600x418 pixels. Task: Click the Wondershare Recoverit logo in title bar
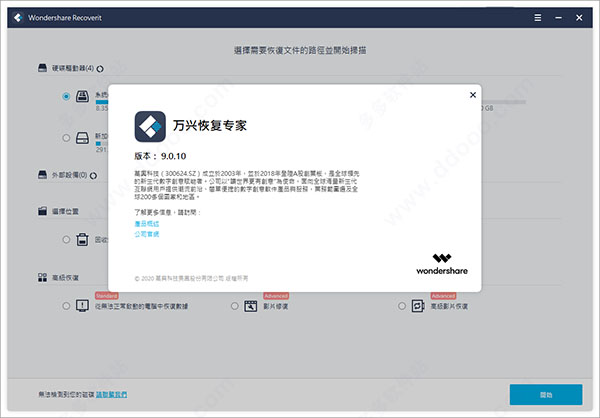click(x=18, y=18)
